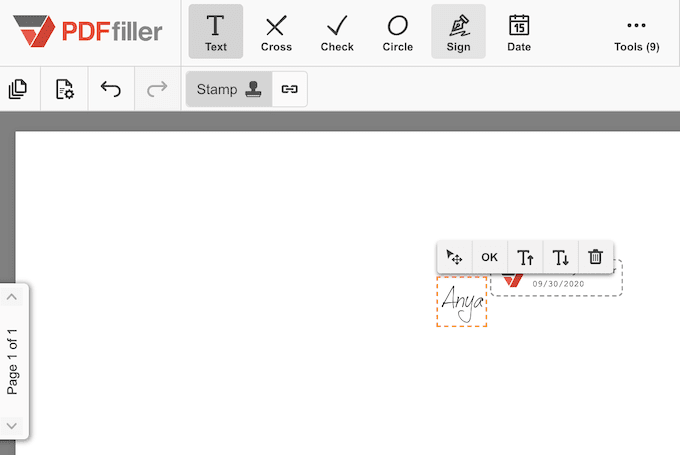Image resolution: width=680 pixels, height=455 pixels.
Task: Select the Anya signature box
Action: pos(462,301)
